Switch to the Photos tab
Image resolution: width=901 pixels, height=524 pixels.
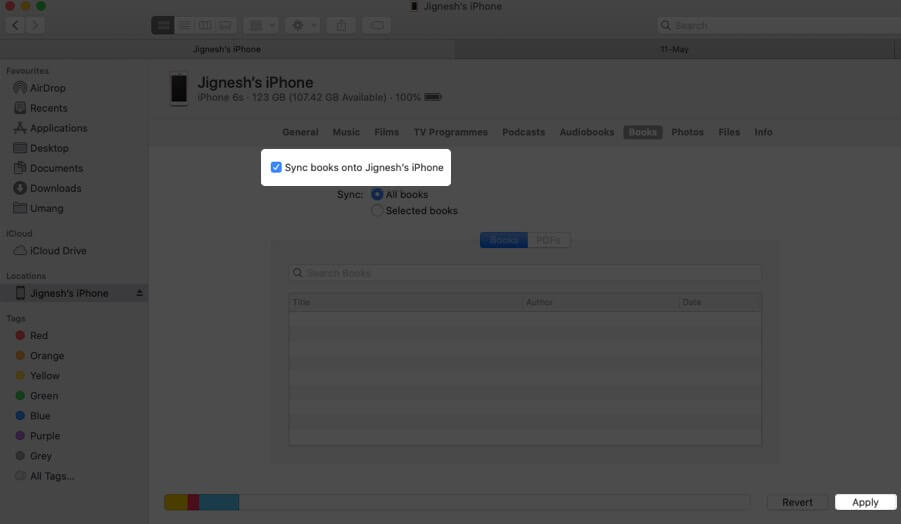(687, 132)
